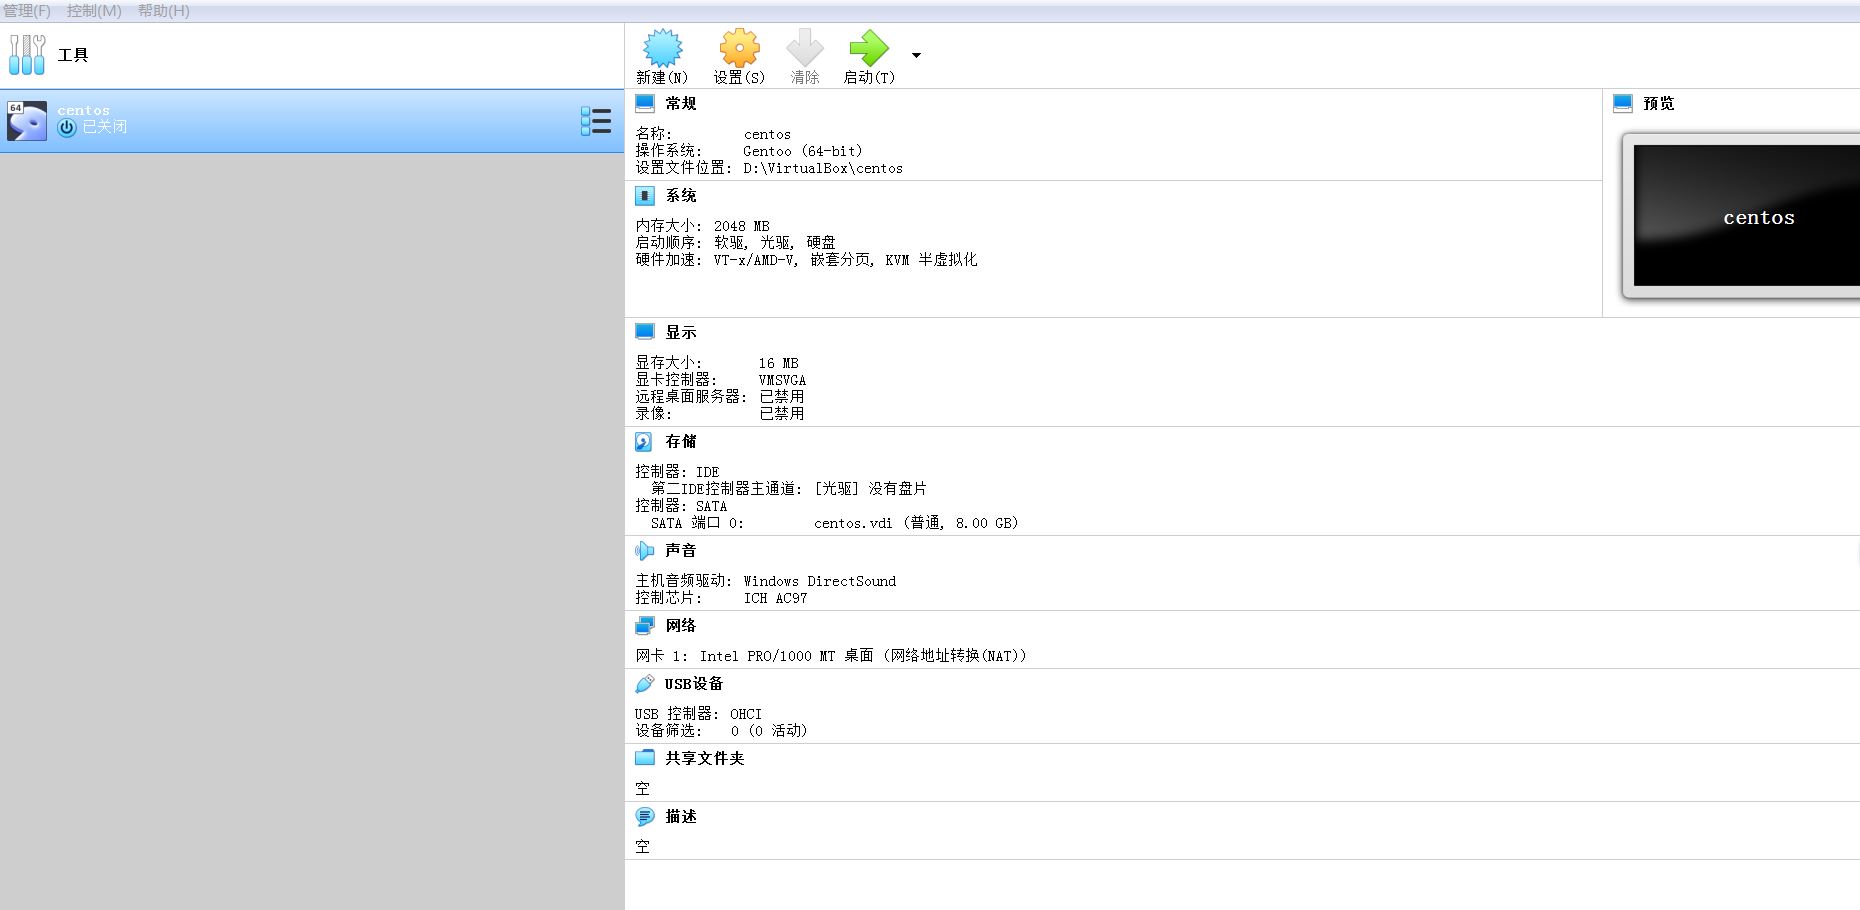Screen dimensions: 1860x910
Task: Click the 声音 audio speaker icon
Action: pos(645,550)
